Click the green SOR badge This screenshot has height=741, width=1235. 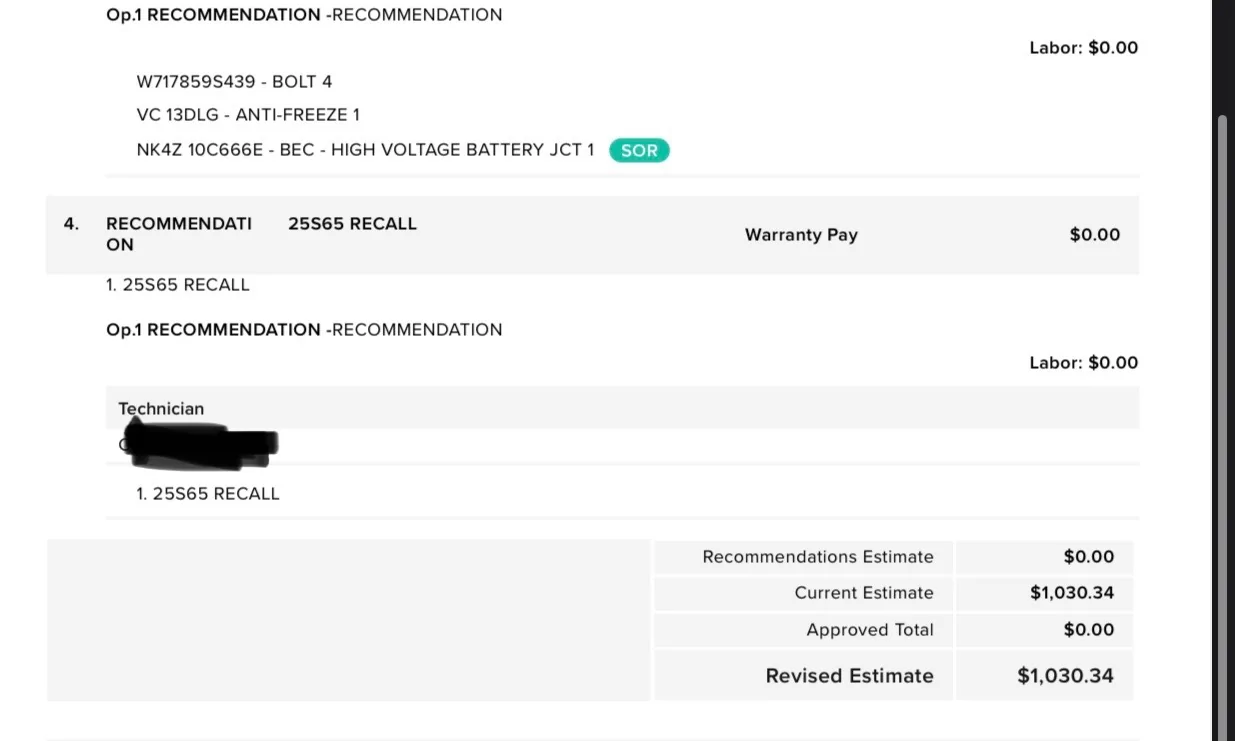[x=639, y=150]
